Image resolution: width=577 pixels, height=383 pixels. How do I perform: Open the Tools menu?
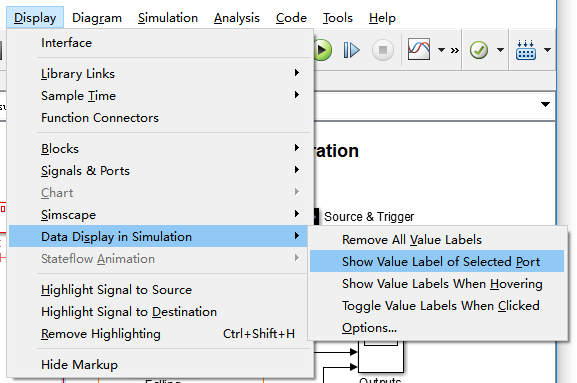[337, 18]
